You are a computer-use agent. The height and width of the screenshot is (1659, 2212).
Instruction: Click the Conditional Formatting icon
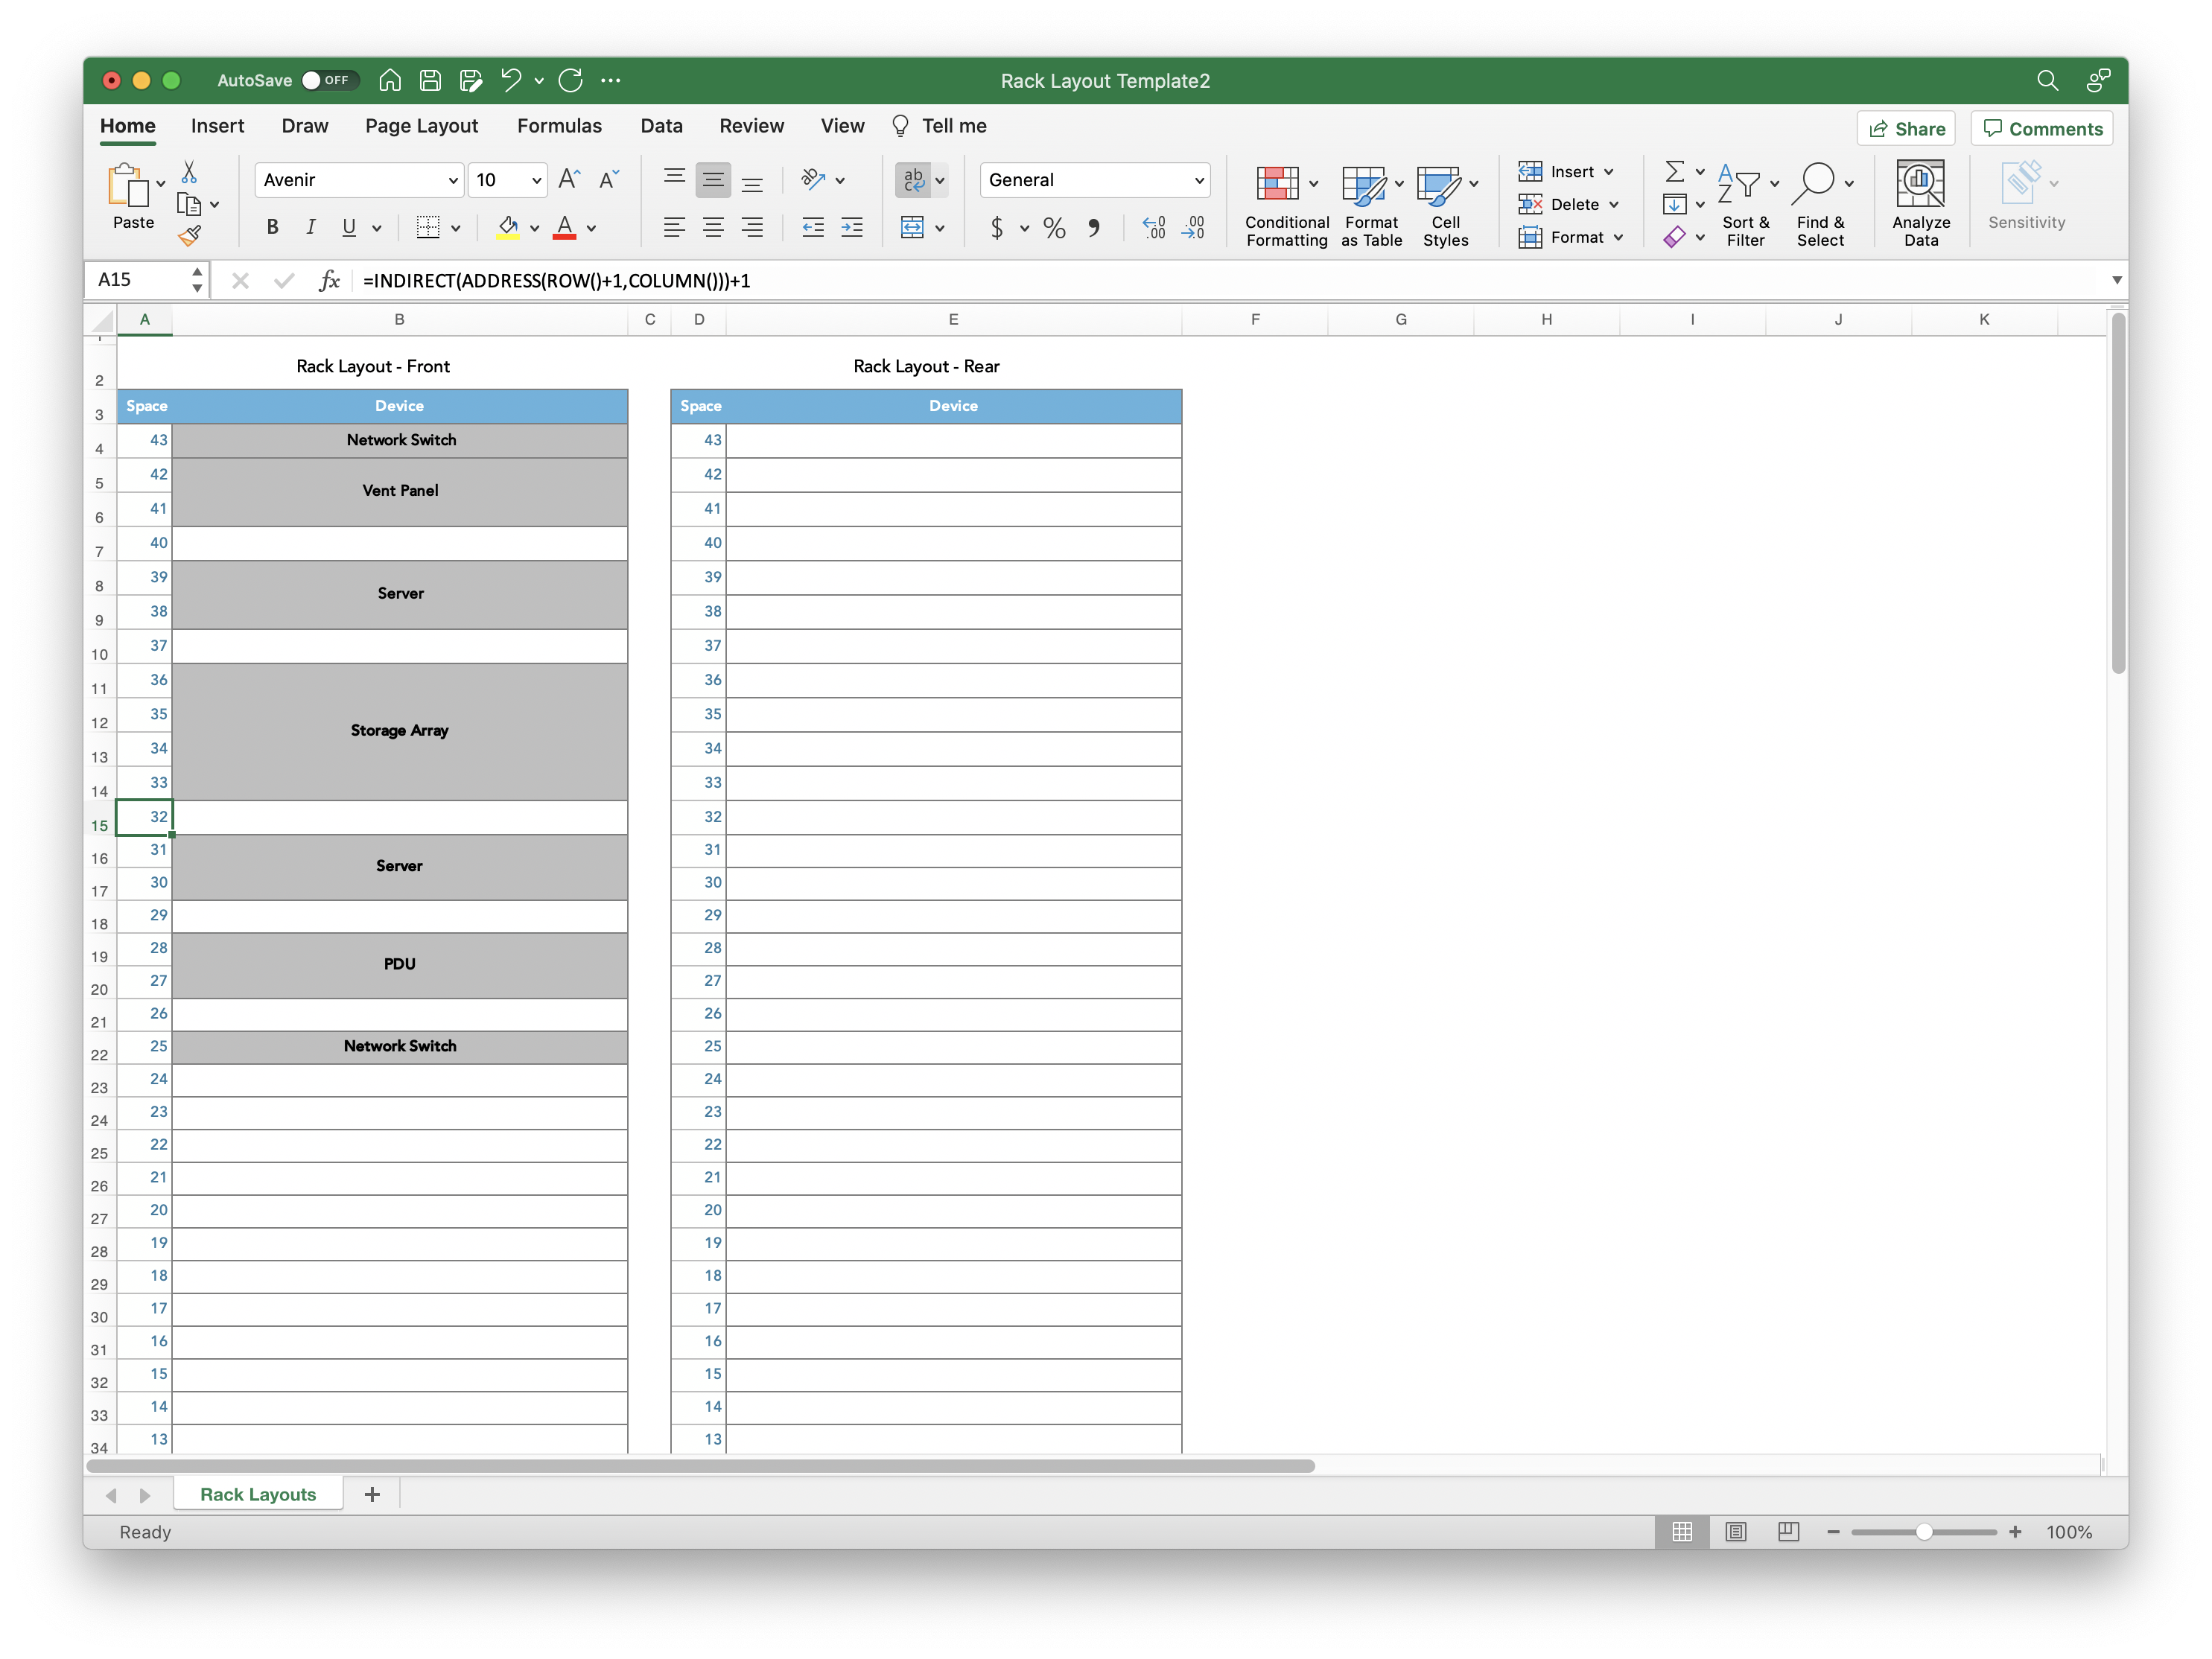point(1277,184)
